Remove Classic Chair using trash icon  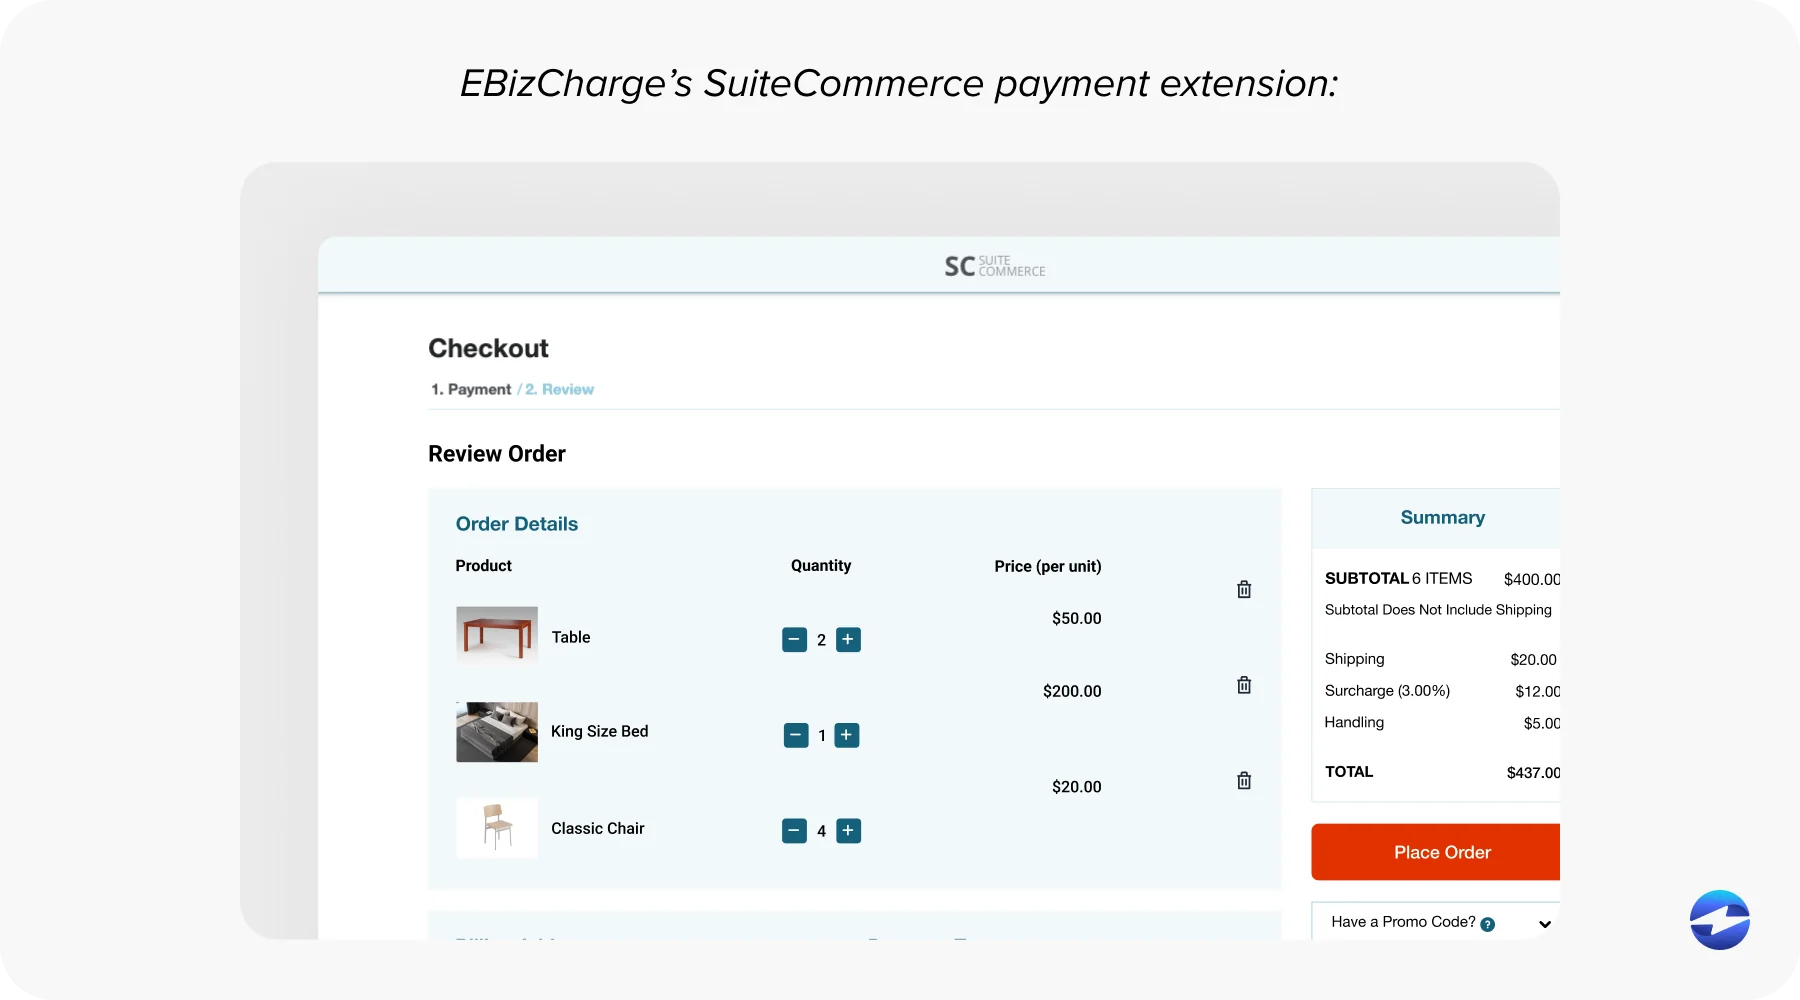pyautogui.click(x=1244, y=780)
